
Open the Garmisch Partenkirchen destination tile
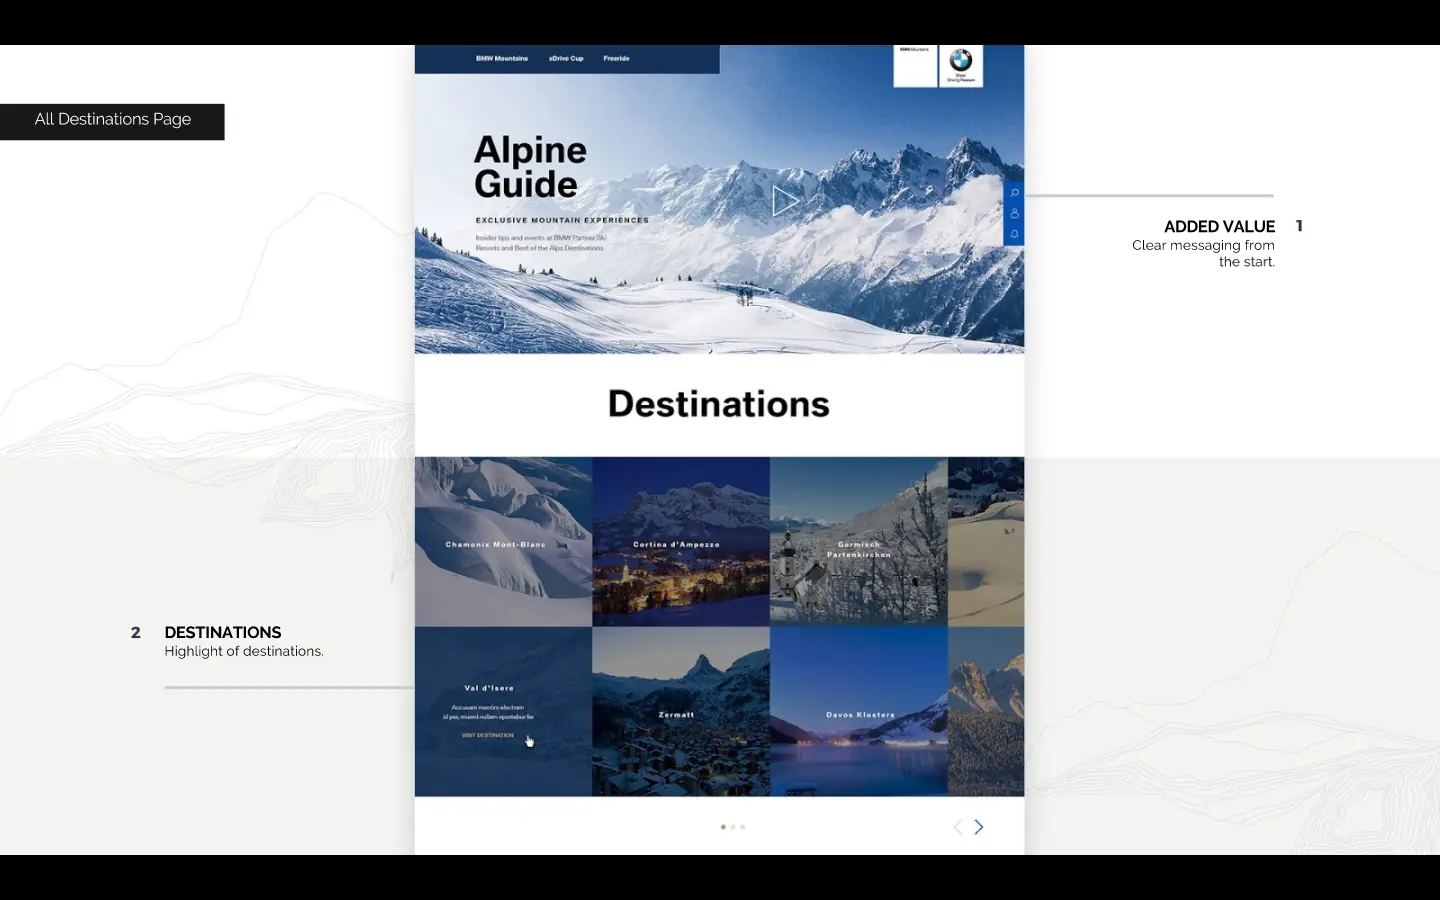click(859, 542)
